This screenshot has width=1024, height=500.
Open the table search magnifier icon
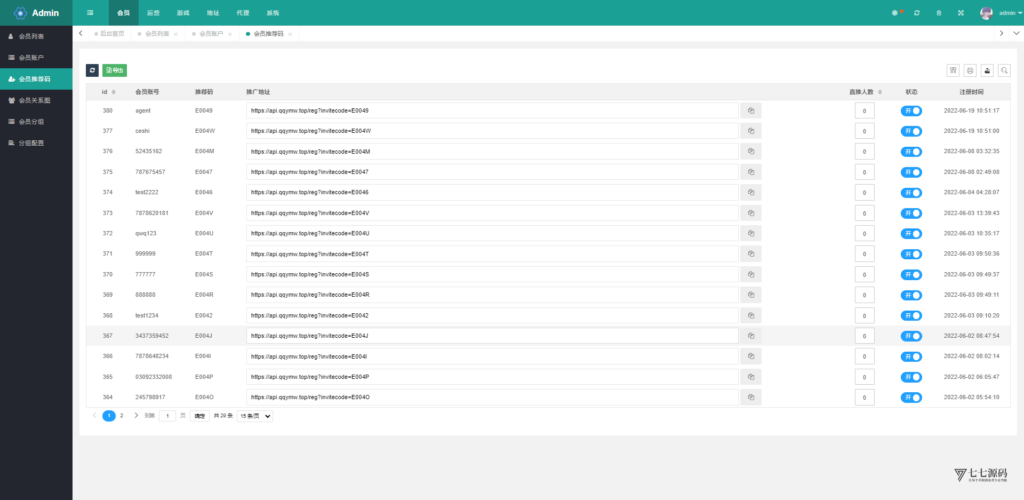1004,71
